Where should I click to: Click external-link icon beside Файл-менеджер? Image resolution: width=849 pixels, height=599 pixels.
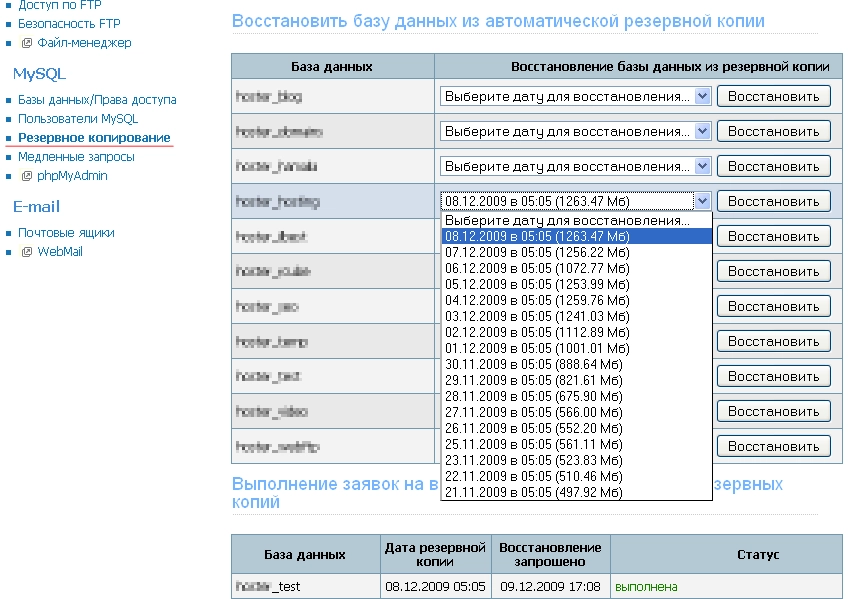click(27, 43)
